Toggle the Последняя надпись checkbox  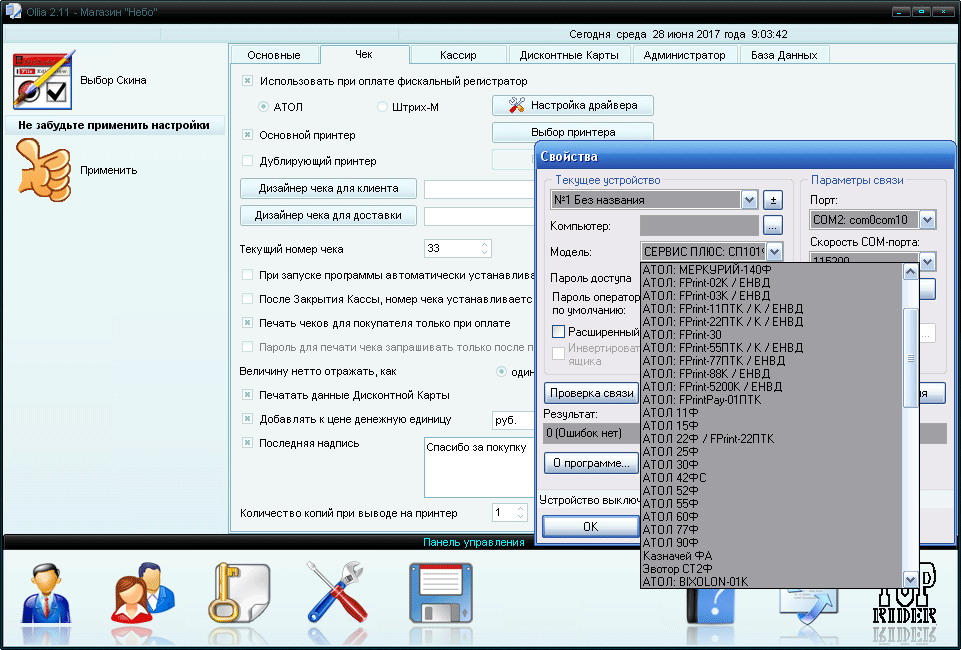pyautogui.click(x=248, y=443)
